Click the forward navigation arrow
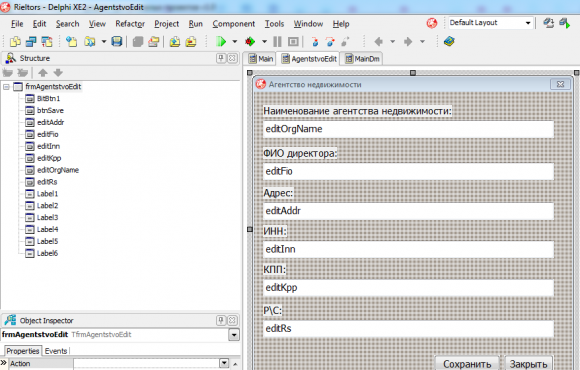This screenshot has height=370, width=580. click(x=408, y=41)
